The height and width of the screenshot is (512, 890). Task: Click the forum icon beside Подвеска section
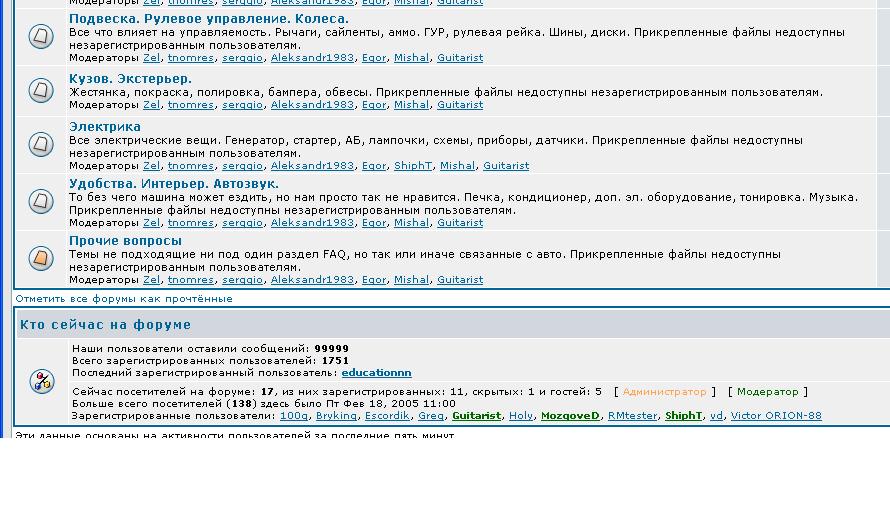pyautogui.click(x=41, y=37)
